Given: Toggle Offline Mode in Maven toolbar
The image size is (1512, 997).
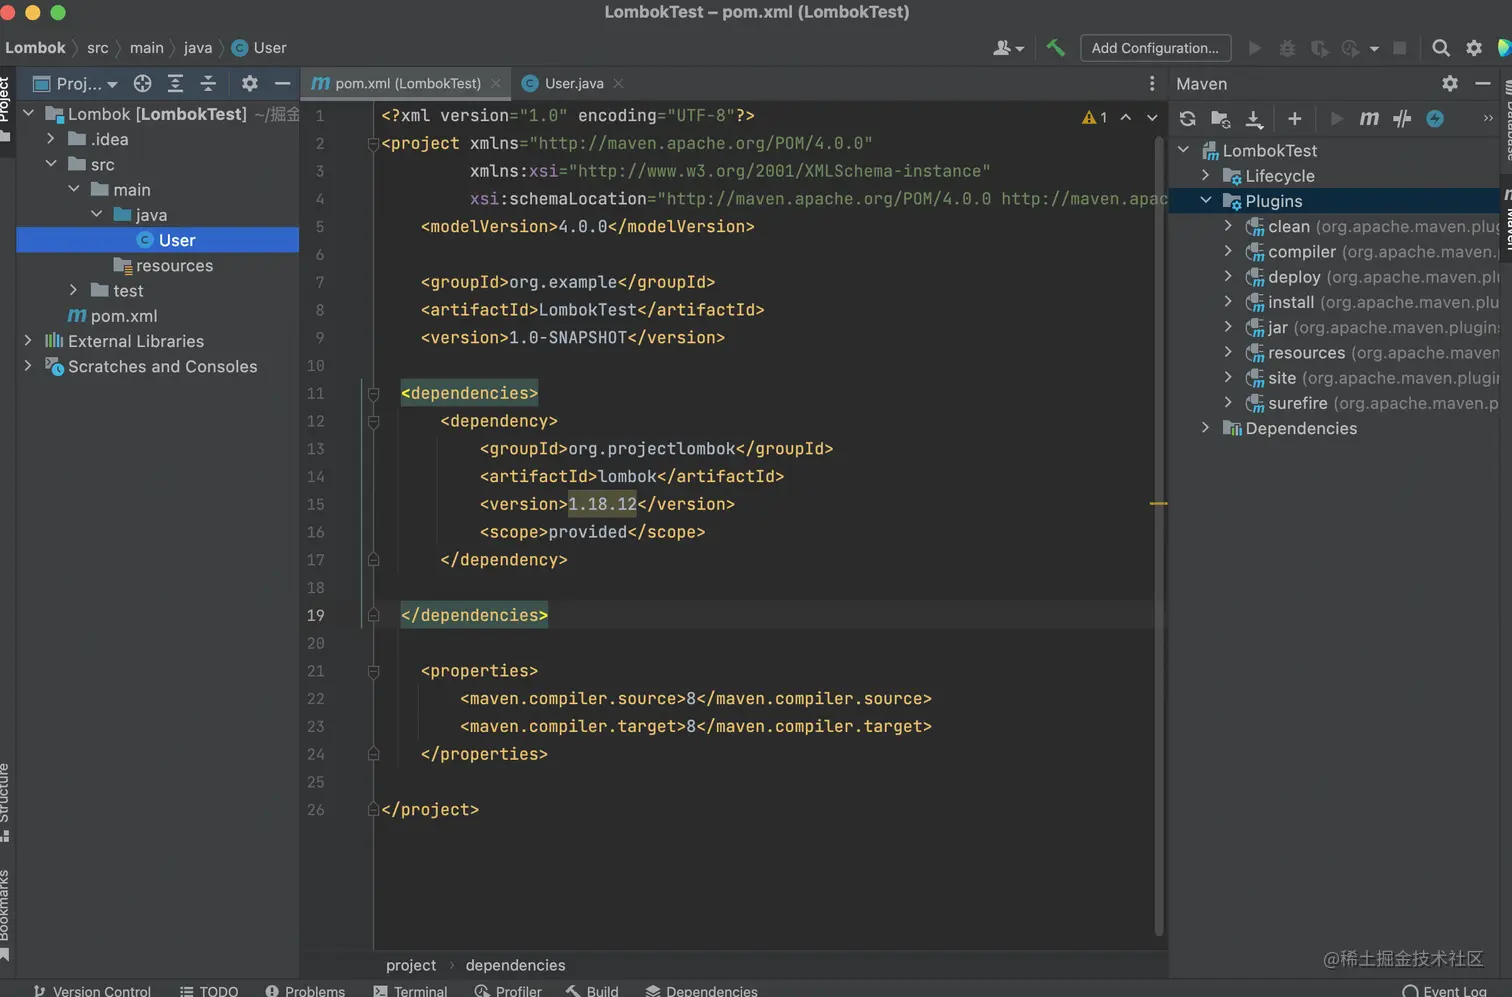Looking at the screenshot, I should pyautogui.click(x=1402, y=119).
